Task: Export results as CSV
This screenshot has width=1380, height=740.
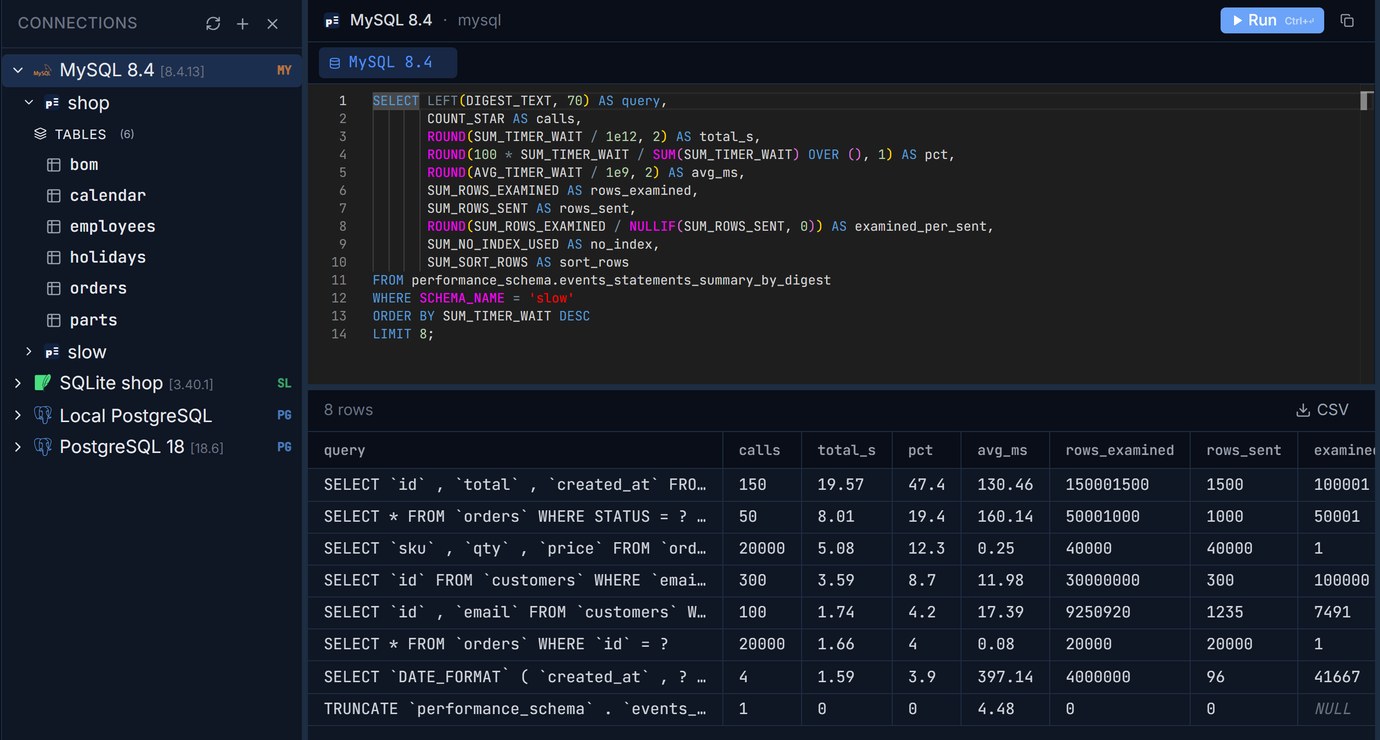Action: 1322,410
